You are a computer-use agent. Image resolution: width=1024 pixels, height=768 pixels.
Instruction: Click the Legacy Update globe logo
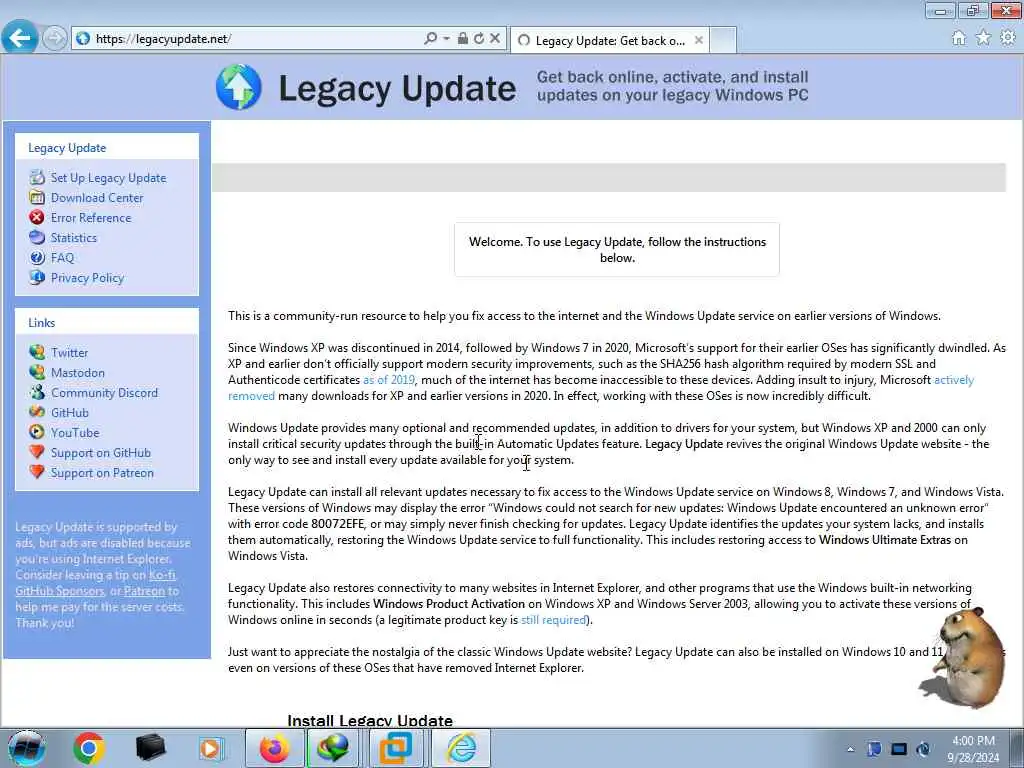(239, 87)
